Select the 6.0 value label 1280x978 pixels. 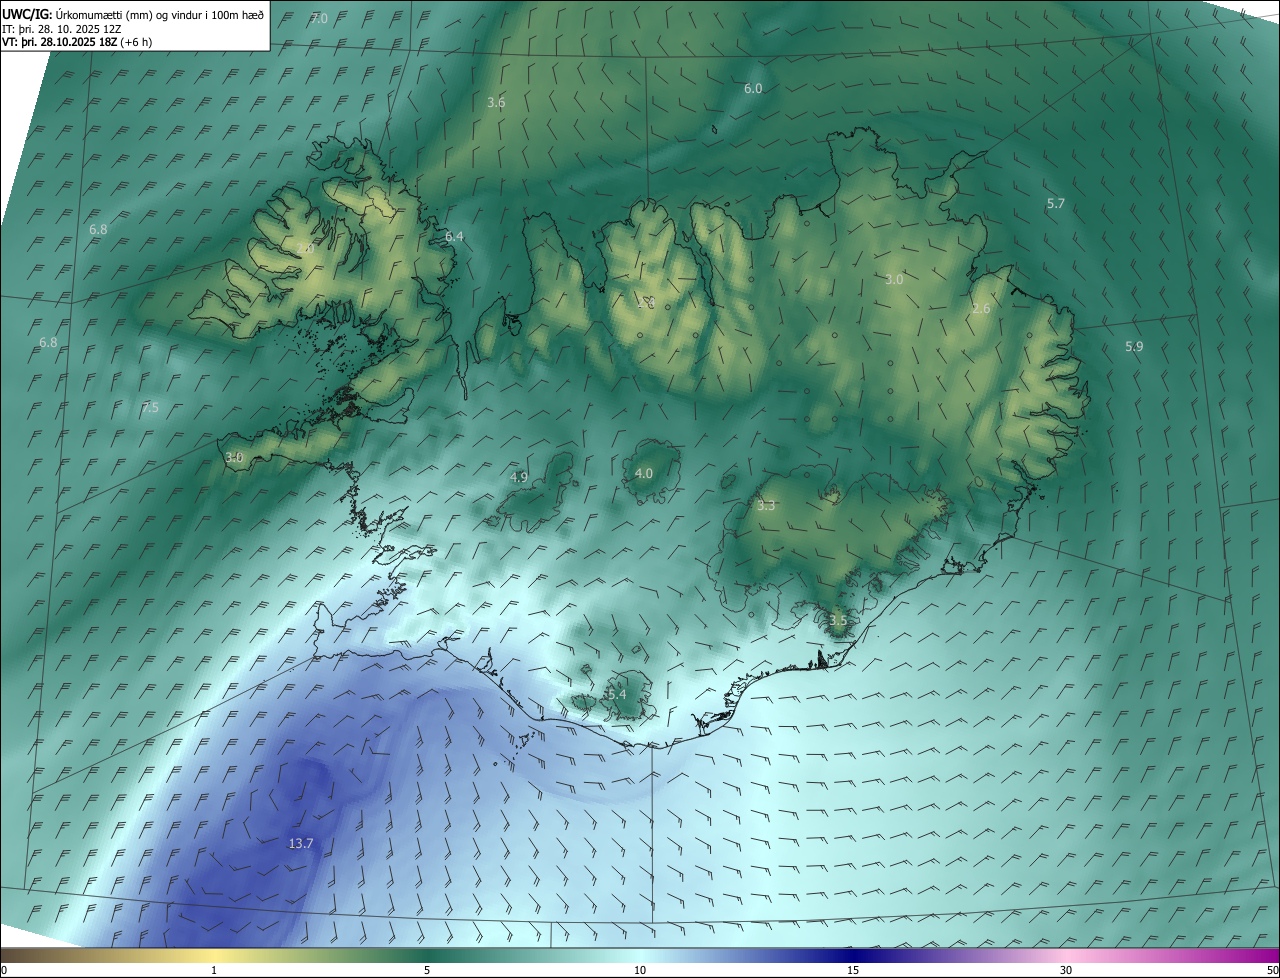tap(753, 89)
